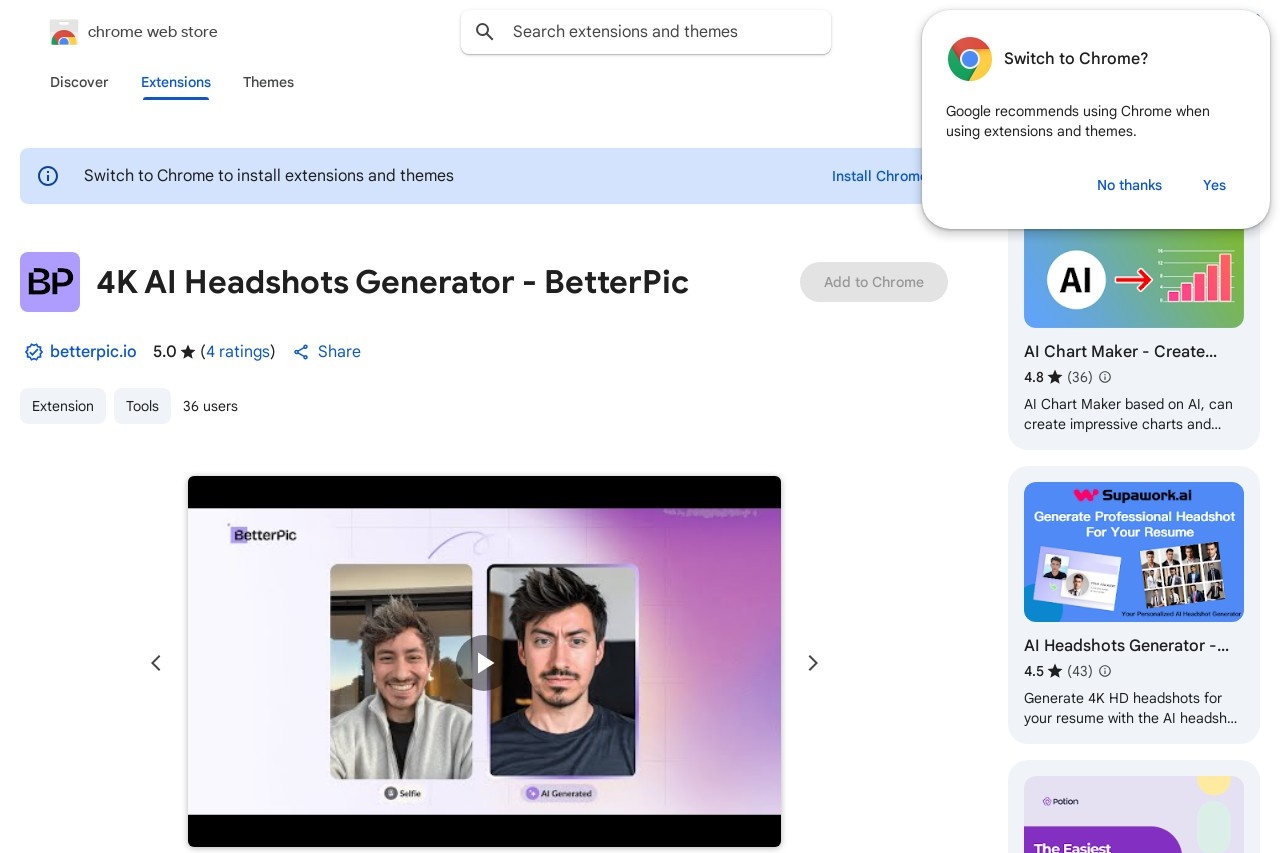The image size is (1280, 853).
Task: Click the Add to Chrome button
Action: [874, 282]
